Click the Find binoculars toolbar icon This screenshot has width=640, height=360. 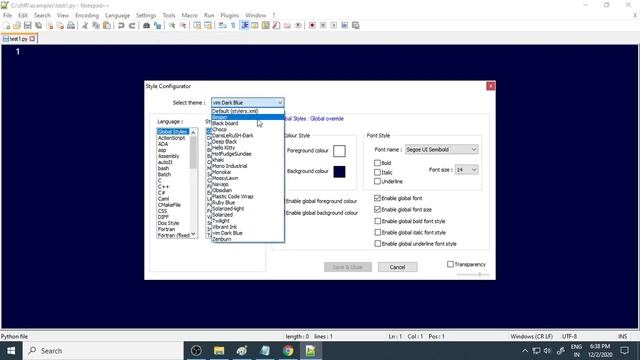click(x=146, y=25)
